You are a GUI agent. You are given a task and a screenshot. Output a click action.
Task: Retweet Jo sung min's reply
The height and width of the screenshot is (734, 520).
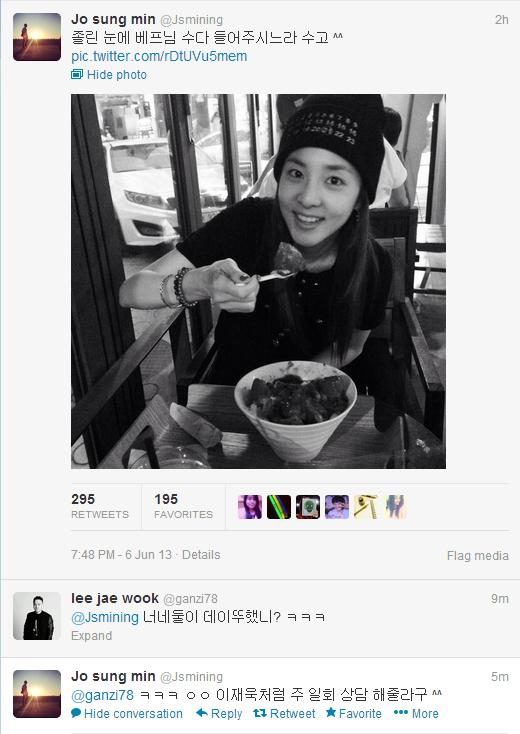point(284,713)
